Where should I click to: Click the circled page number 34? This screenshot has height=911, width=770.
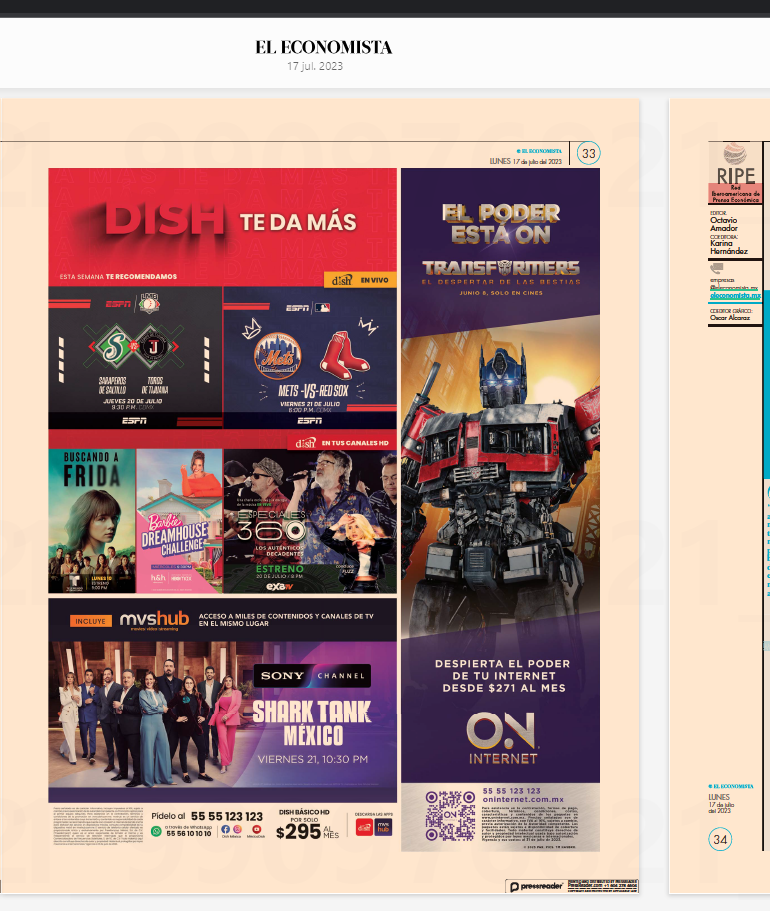(721, 839)
